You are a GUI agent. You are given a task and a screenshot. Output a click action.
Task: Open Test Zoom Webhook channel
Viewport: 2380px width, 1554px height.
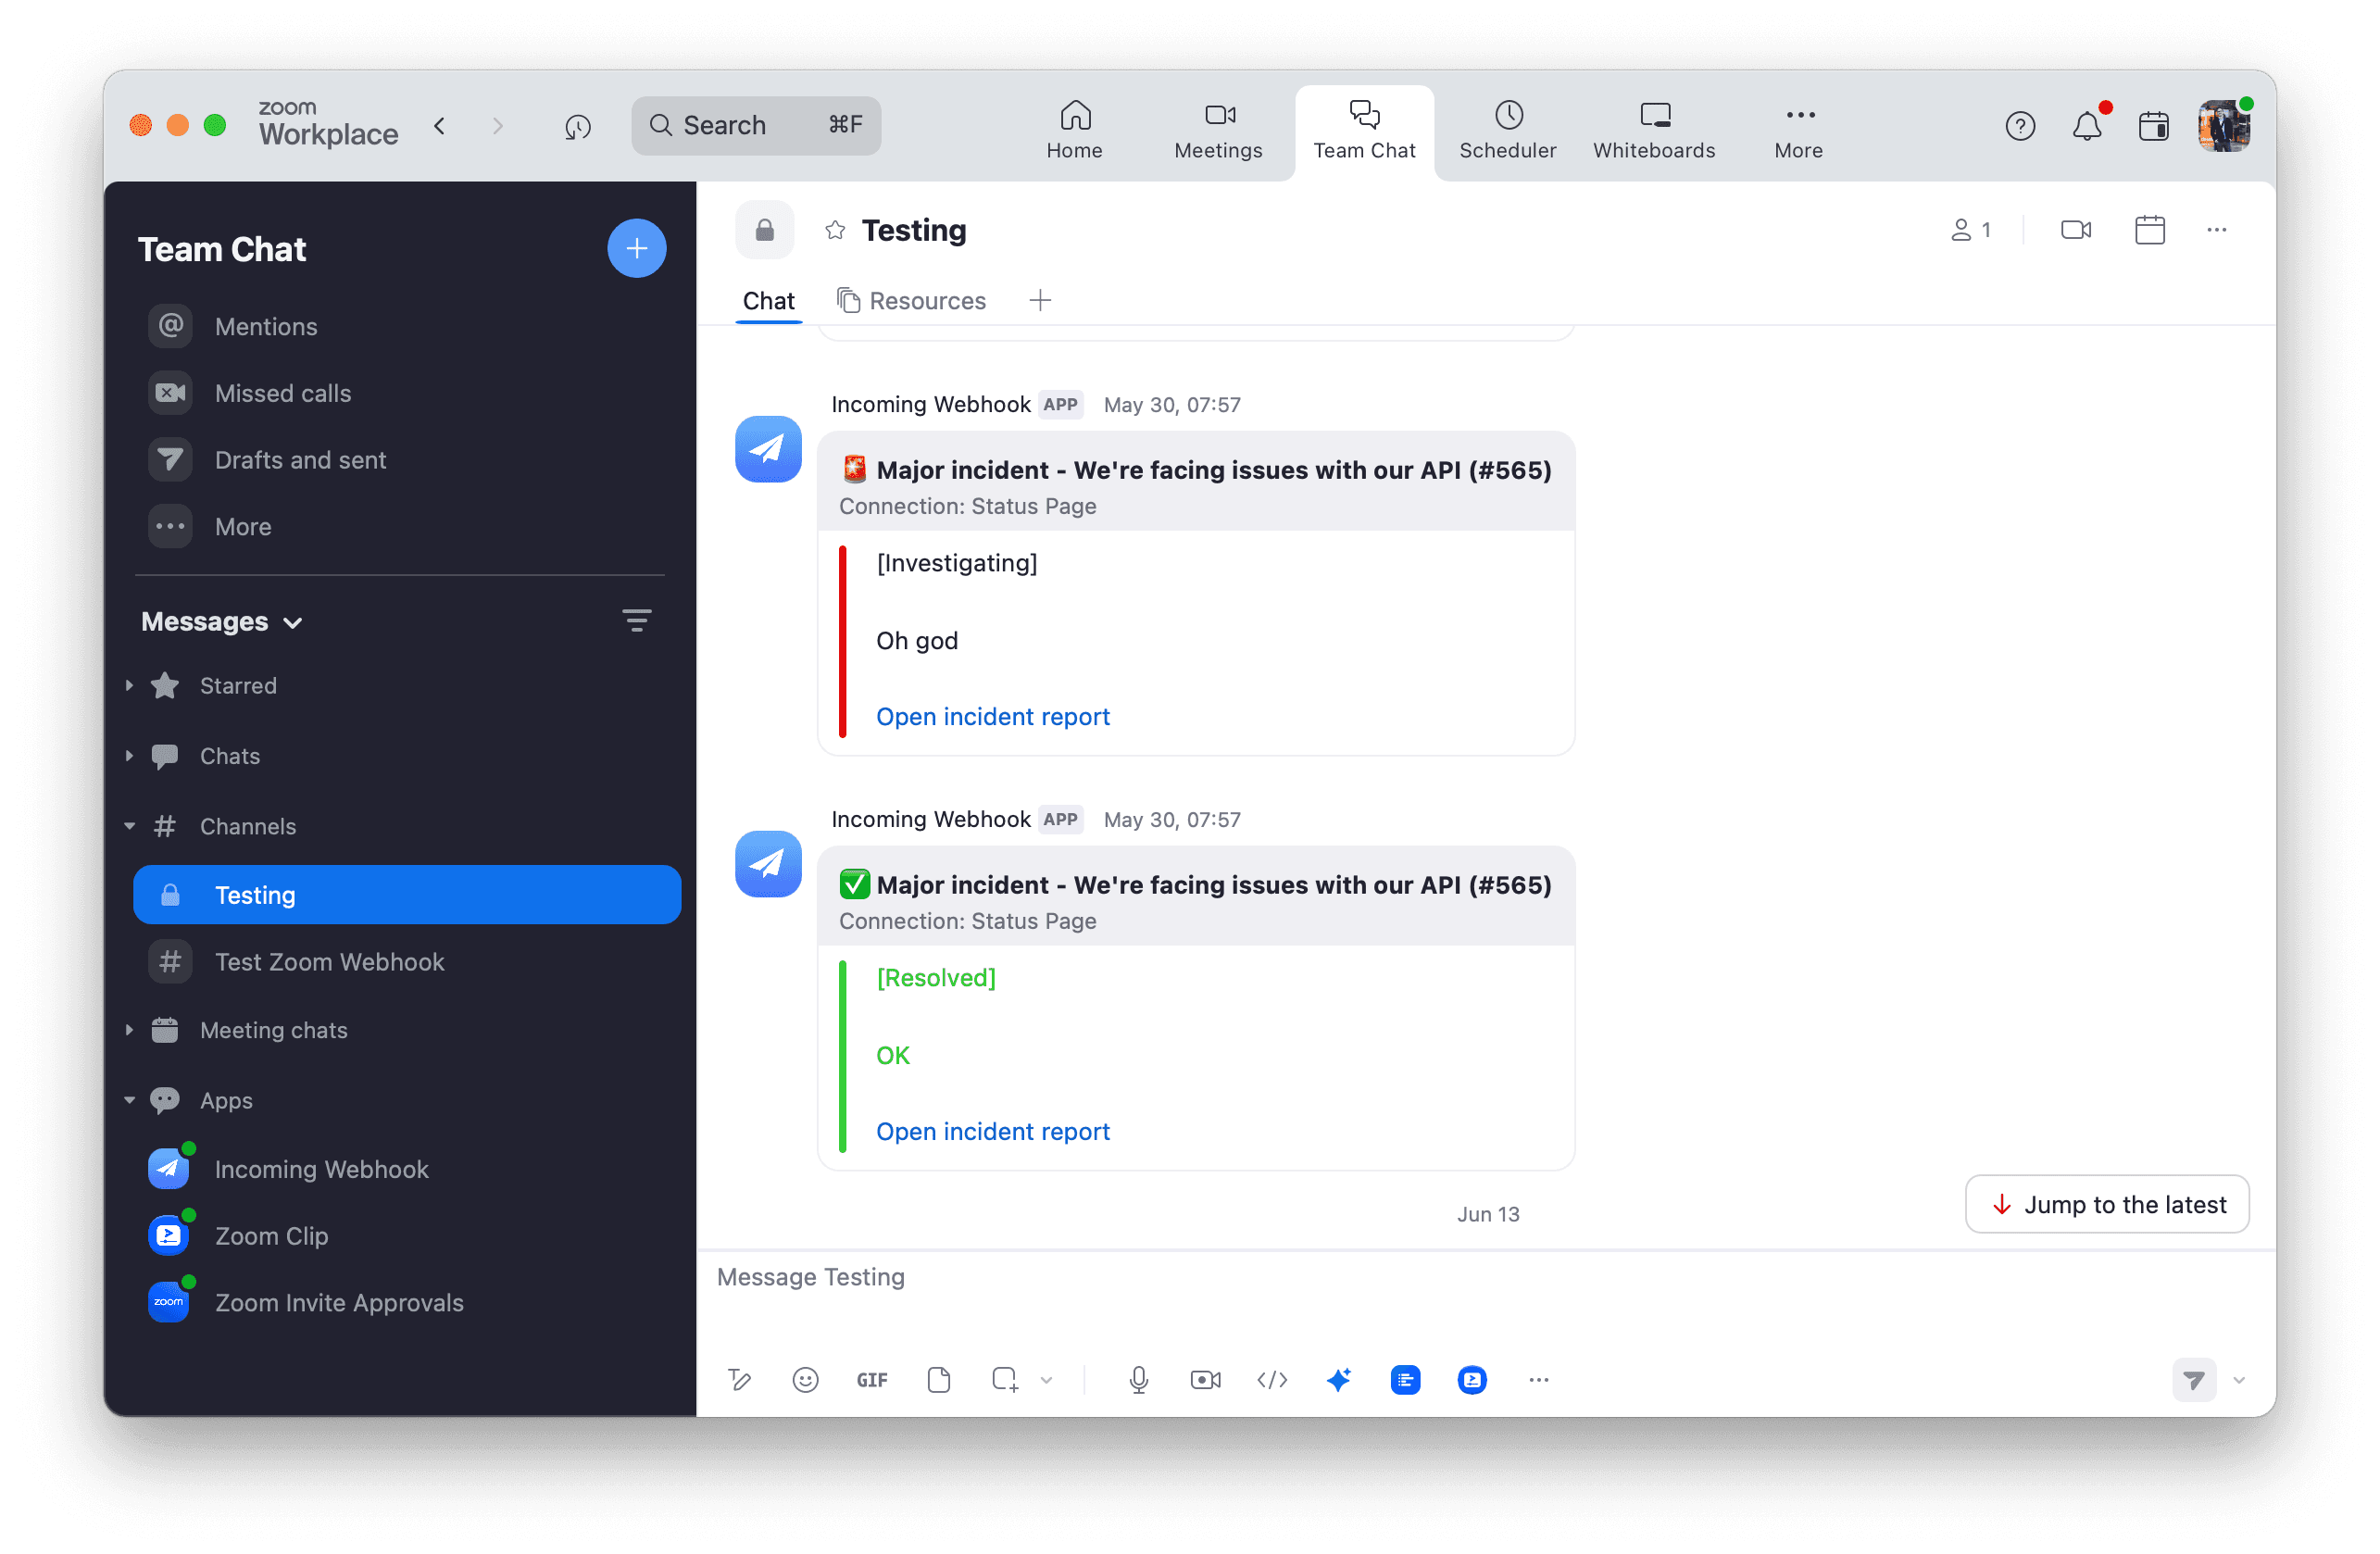pos(407,962)
